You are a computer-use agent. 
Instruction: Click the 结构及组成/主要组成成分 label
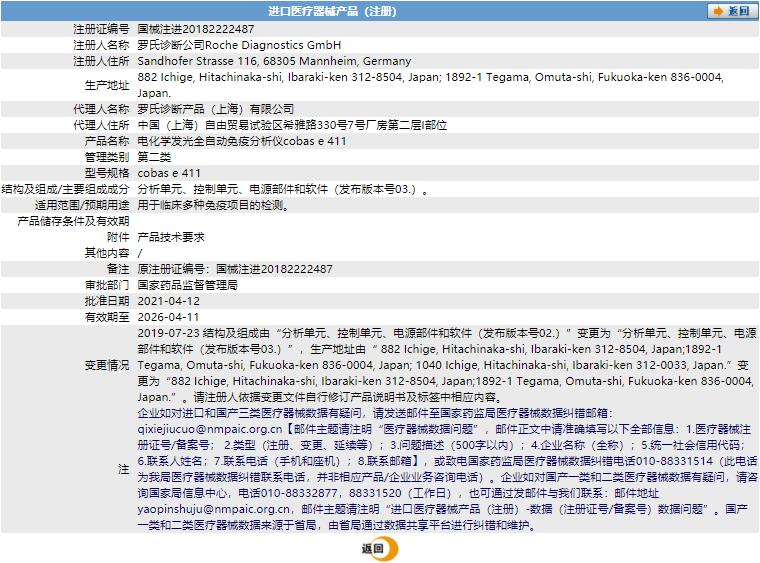[x=65, y=189]
